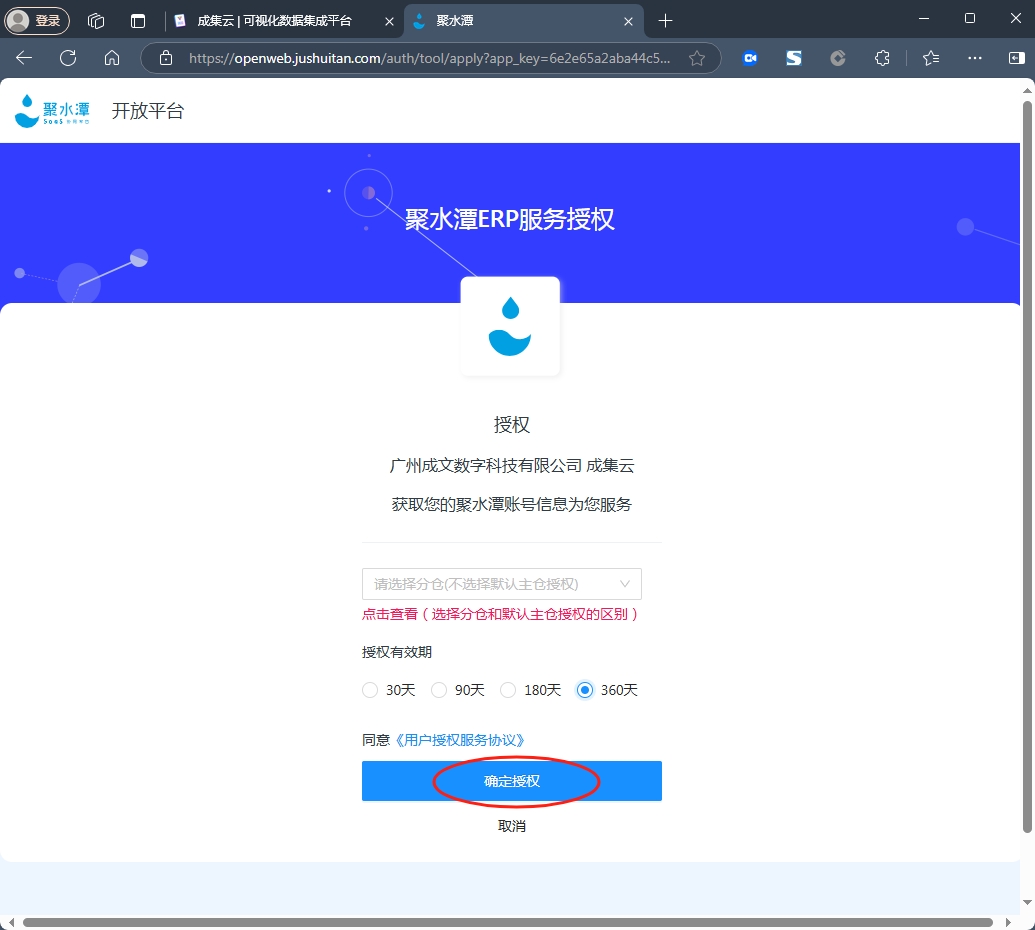Click the 聚水潭 logo in header
The height and width of the screenshot is (930, 1035).
[52, 110]
